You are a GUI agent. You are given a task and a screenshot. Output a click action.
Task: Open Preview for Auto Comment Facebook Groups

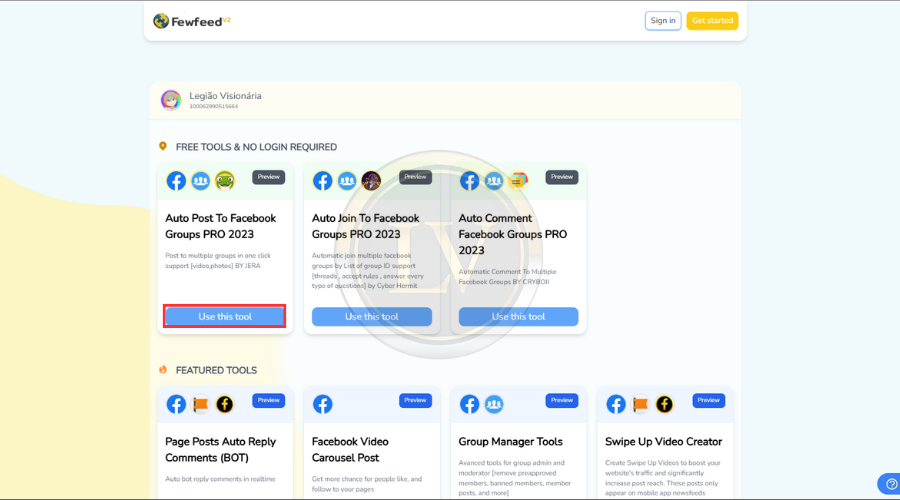[562, 177]
